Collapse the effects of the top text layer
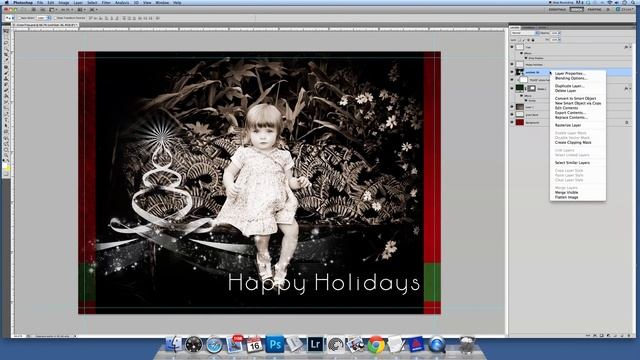Image resolution: width=640 pixels, height=360 pixels. click(630, 47)
